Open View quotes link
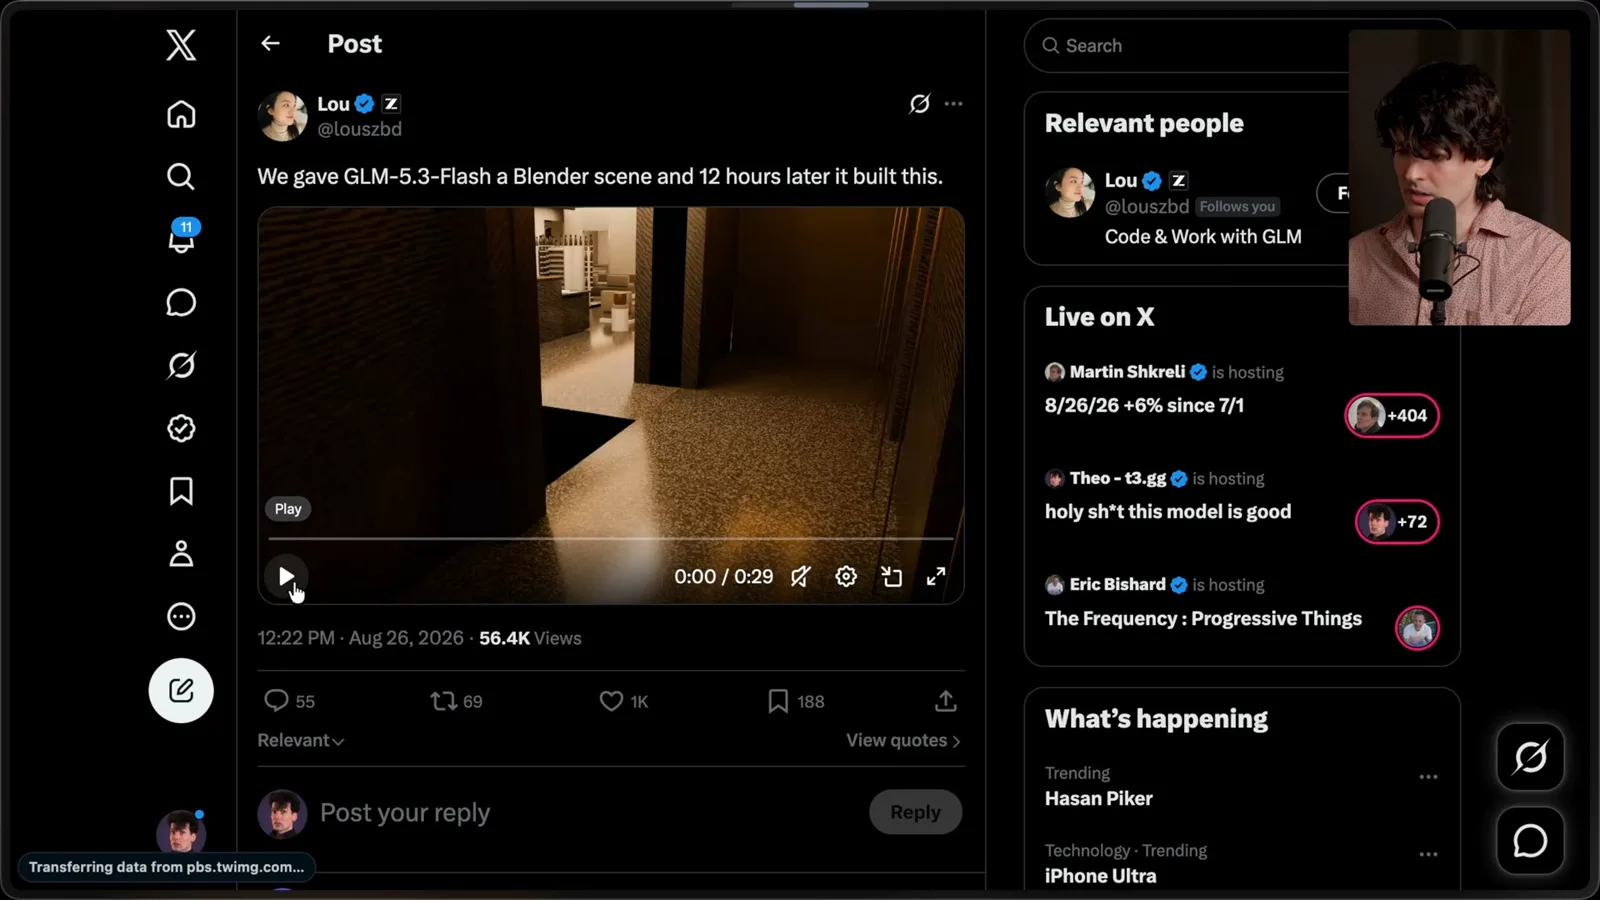This screenshot has width=1600, height=900. tap(903, 740)
